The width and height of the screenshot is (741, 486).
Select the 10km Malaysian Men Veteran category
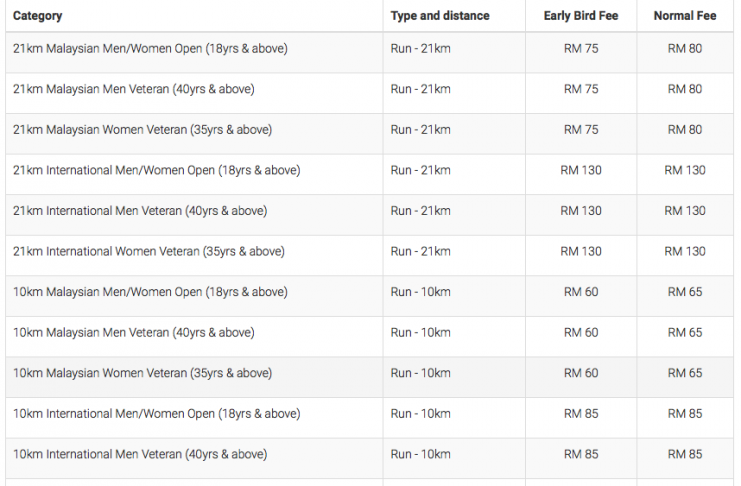tap(134, 333)
